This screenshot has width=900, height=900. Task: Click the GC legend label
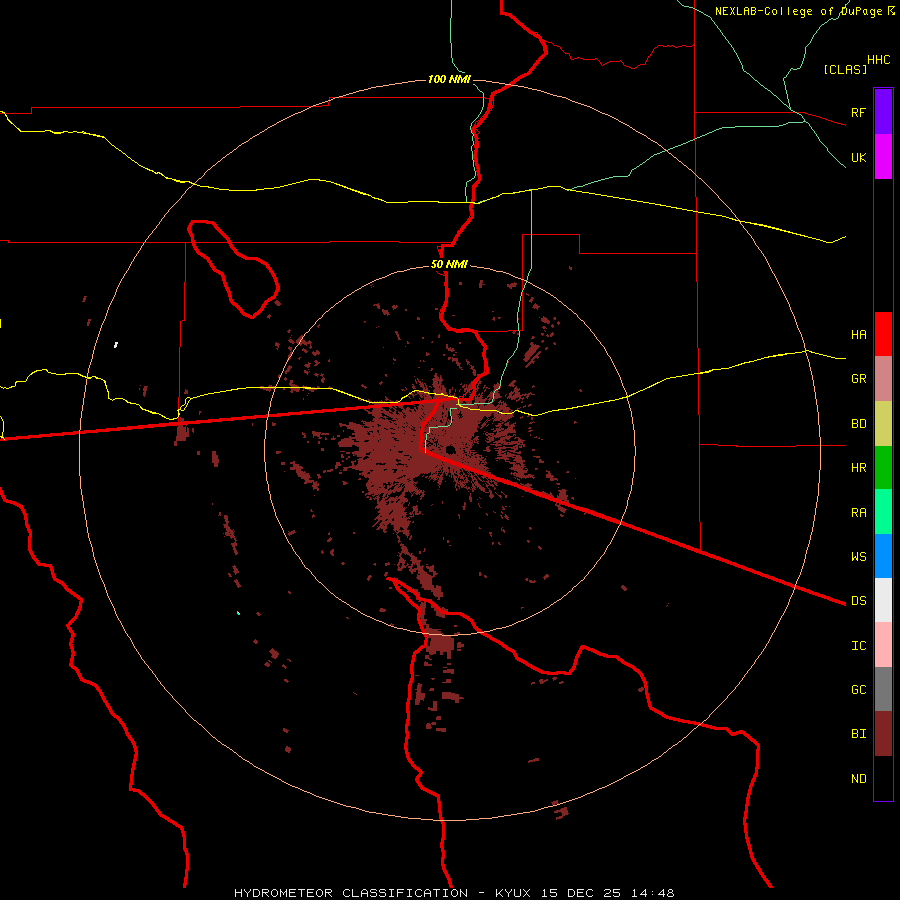tap(858, 690)
